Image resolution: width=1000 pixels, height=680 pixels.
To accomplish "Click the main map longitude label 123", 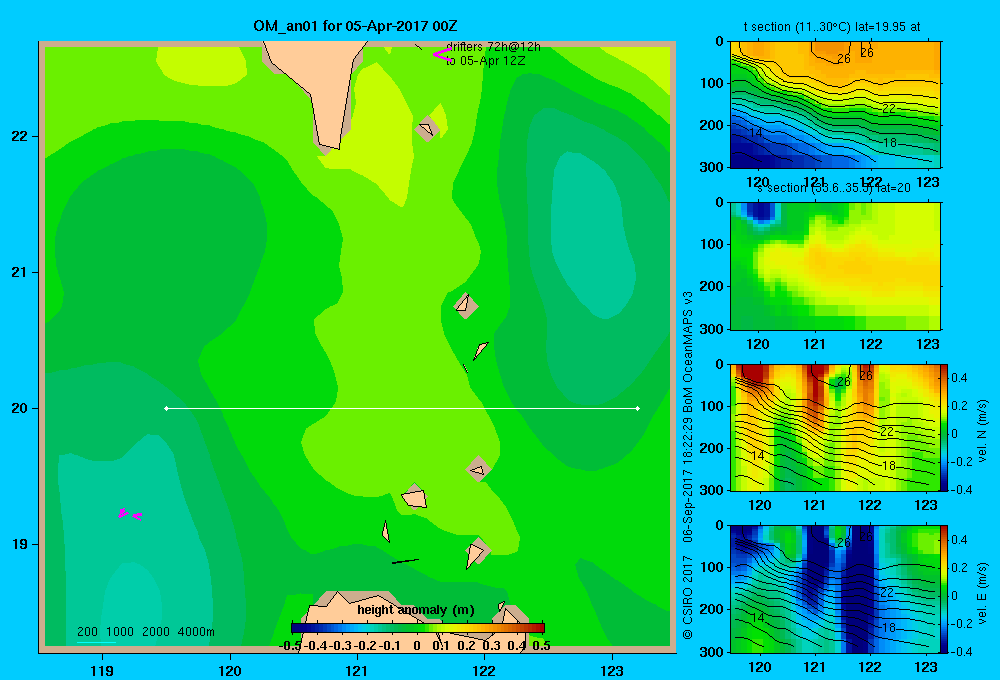I will pyautogui.click(x=612, y=670).
